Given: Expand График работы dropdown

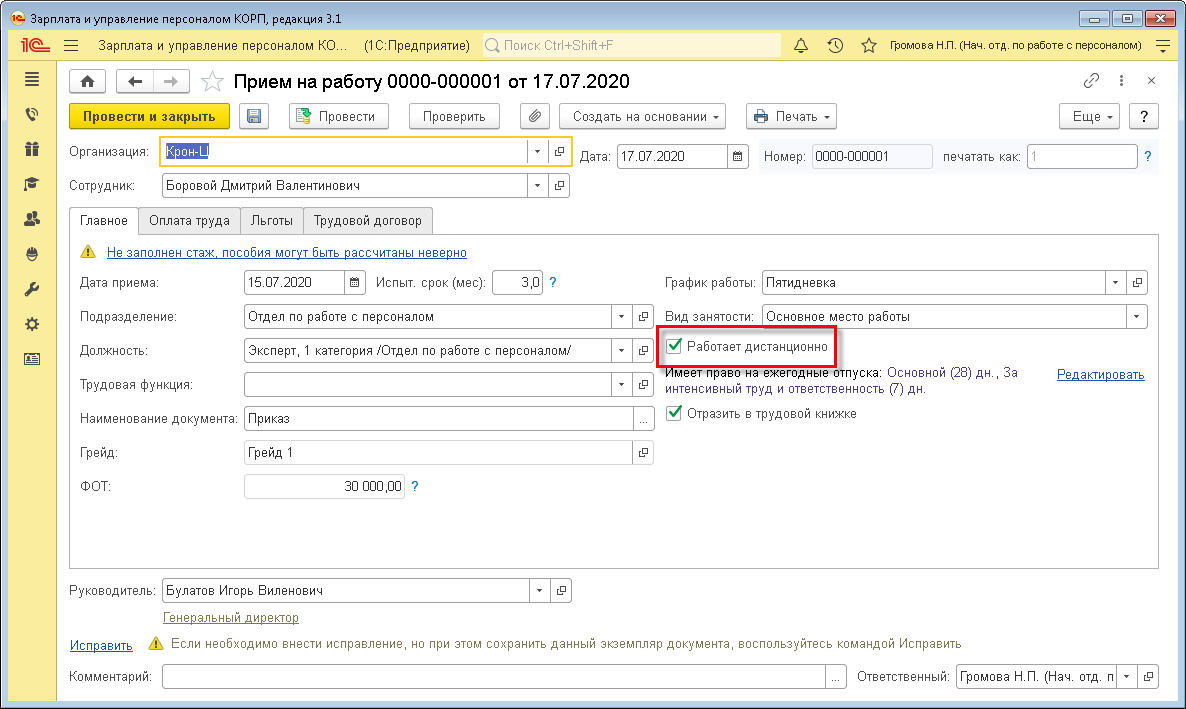Looking at the screenshot, I should coord(1117,283).
